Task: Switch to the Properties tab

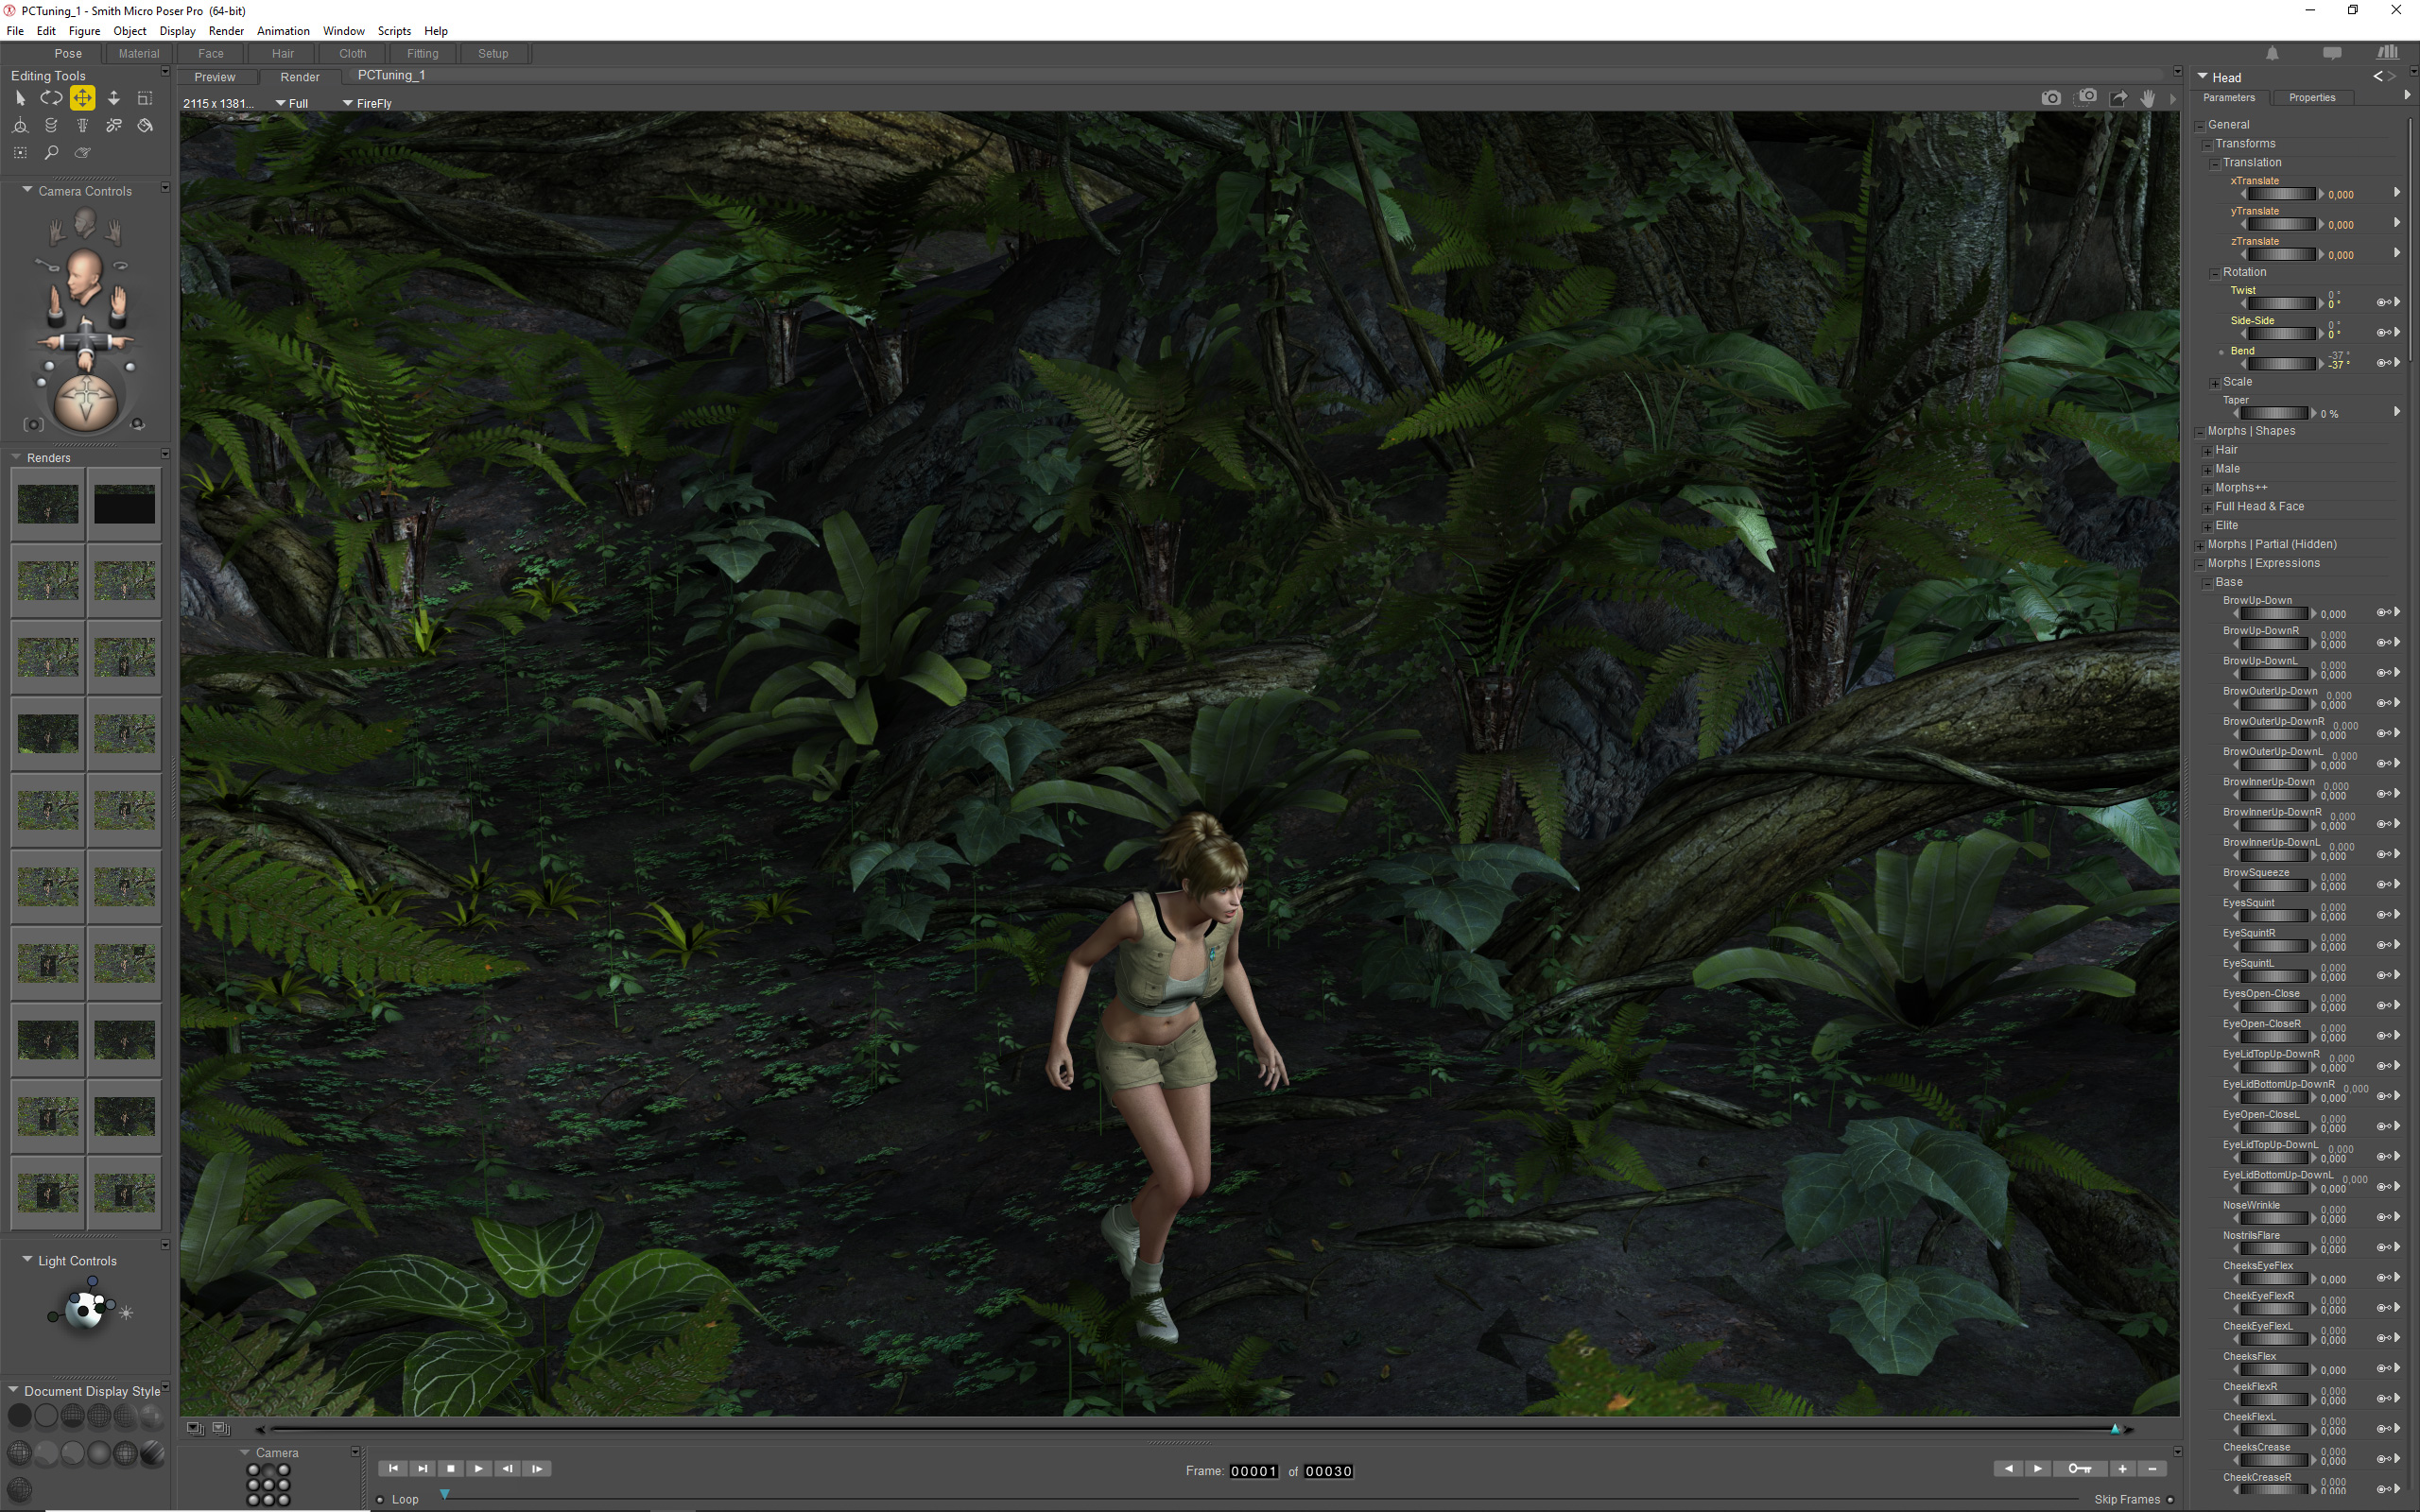Action: (x=2312, y=98)
